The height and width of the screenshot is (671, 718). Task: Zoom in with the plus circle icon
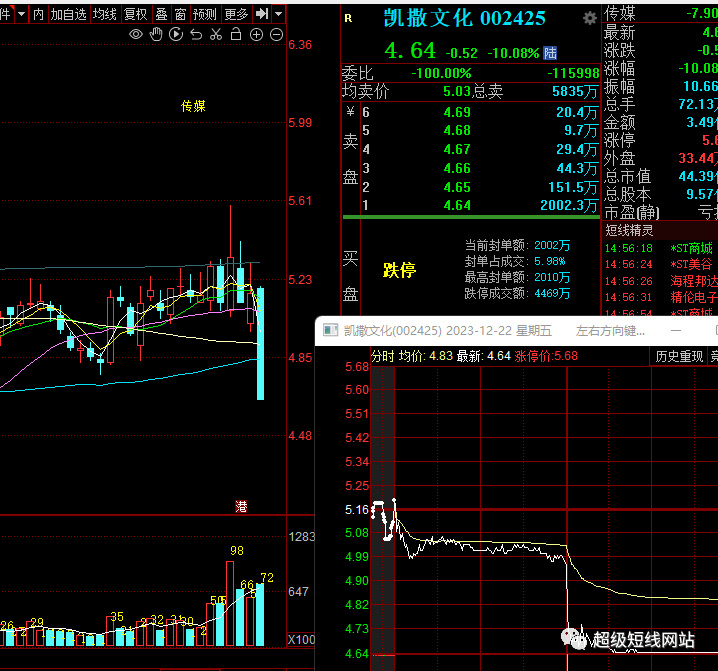tap(256, 34)
